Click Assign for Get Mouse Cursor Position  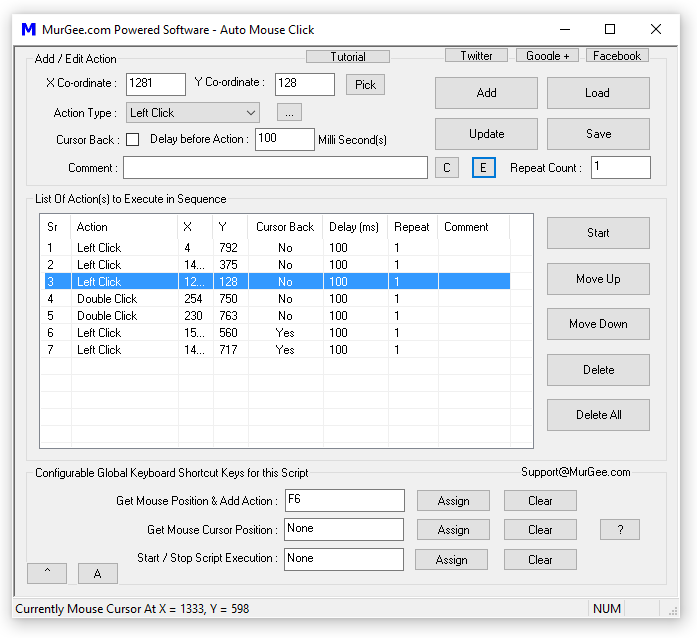point(453,530)
